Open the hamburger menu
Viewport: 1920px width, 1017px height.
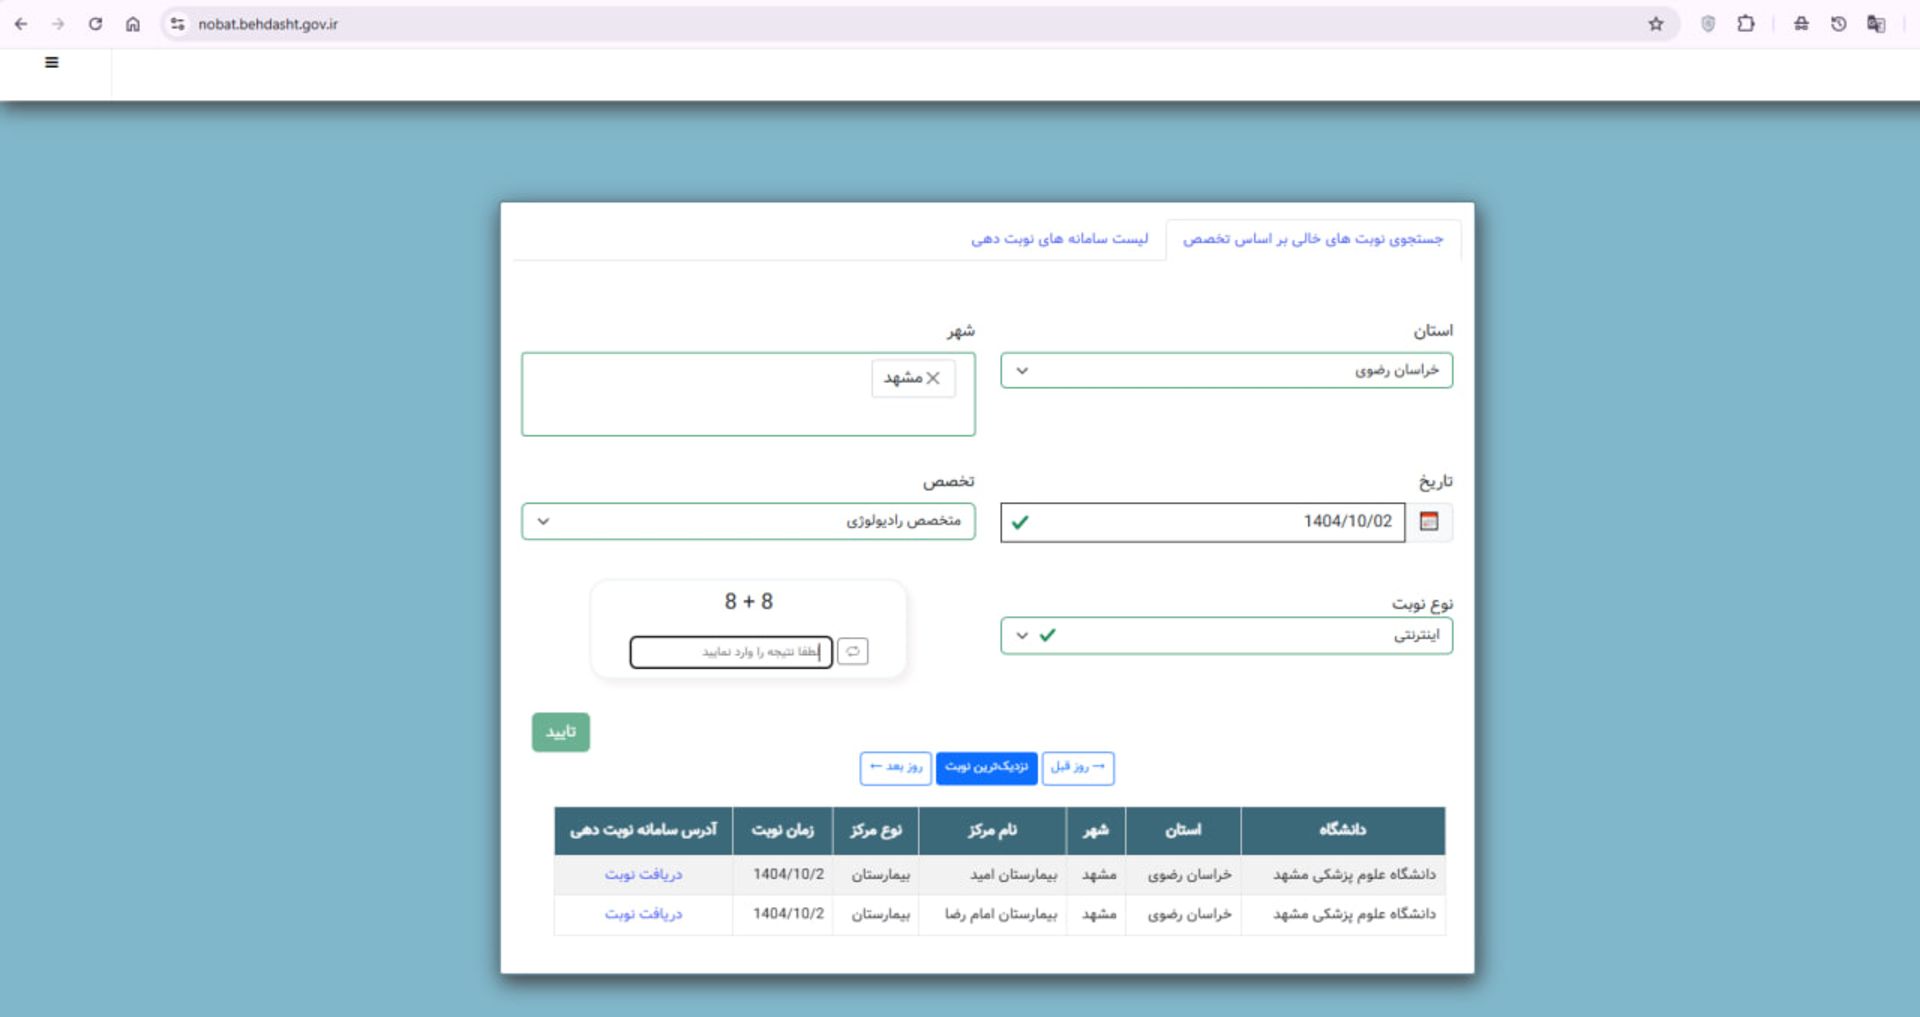coord(51,62)
